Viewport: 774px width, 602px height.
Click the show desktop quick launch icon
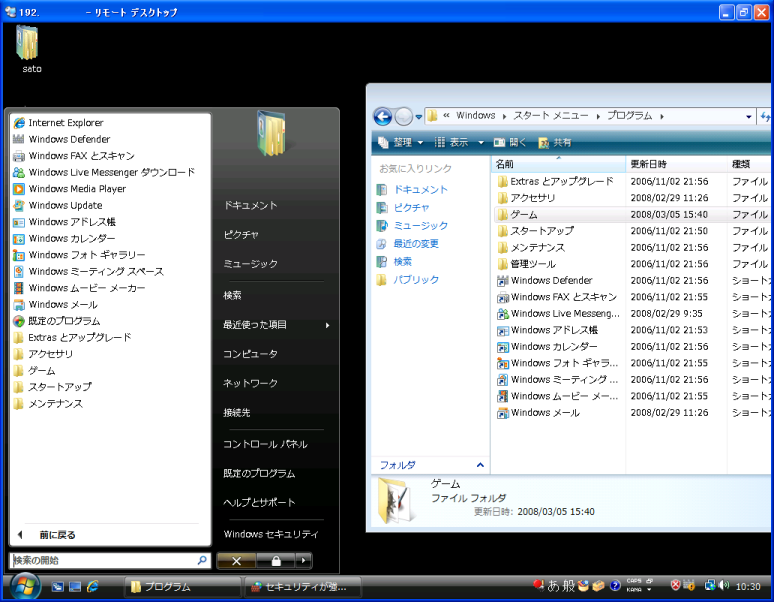[75, 587]
